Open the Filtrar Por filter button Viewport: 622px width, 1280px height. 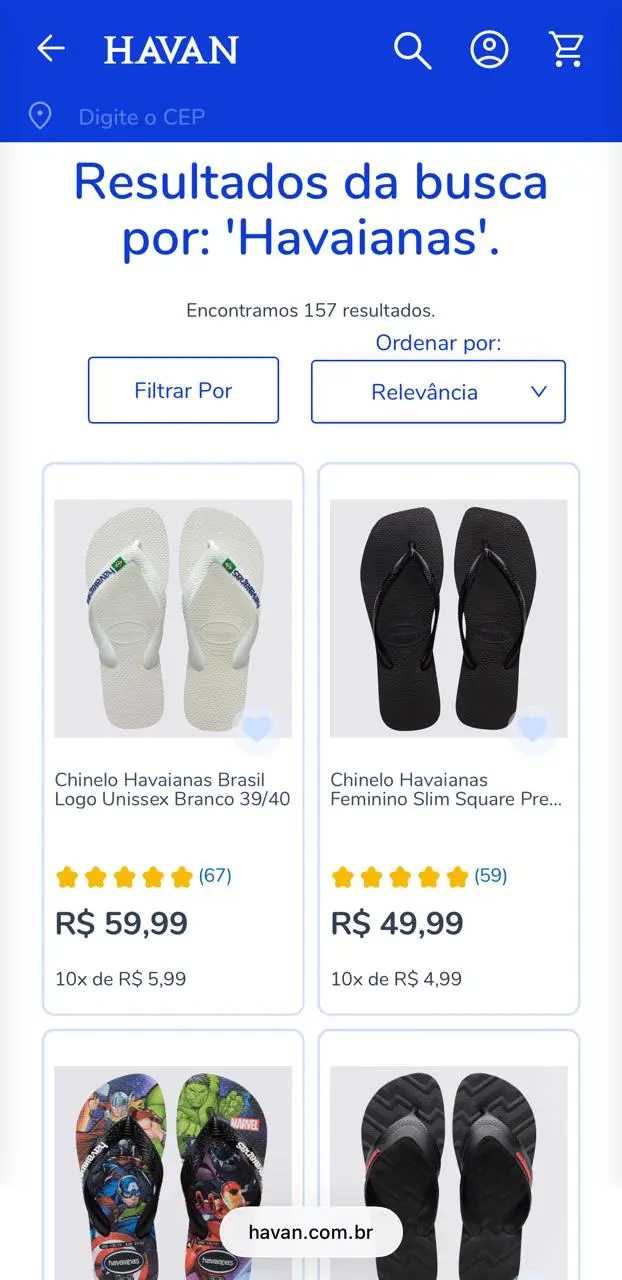pyautogui.click(x=183, y=390)
